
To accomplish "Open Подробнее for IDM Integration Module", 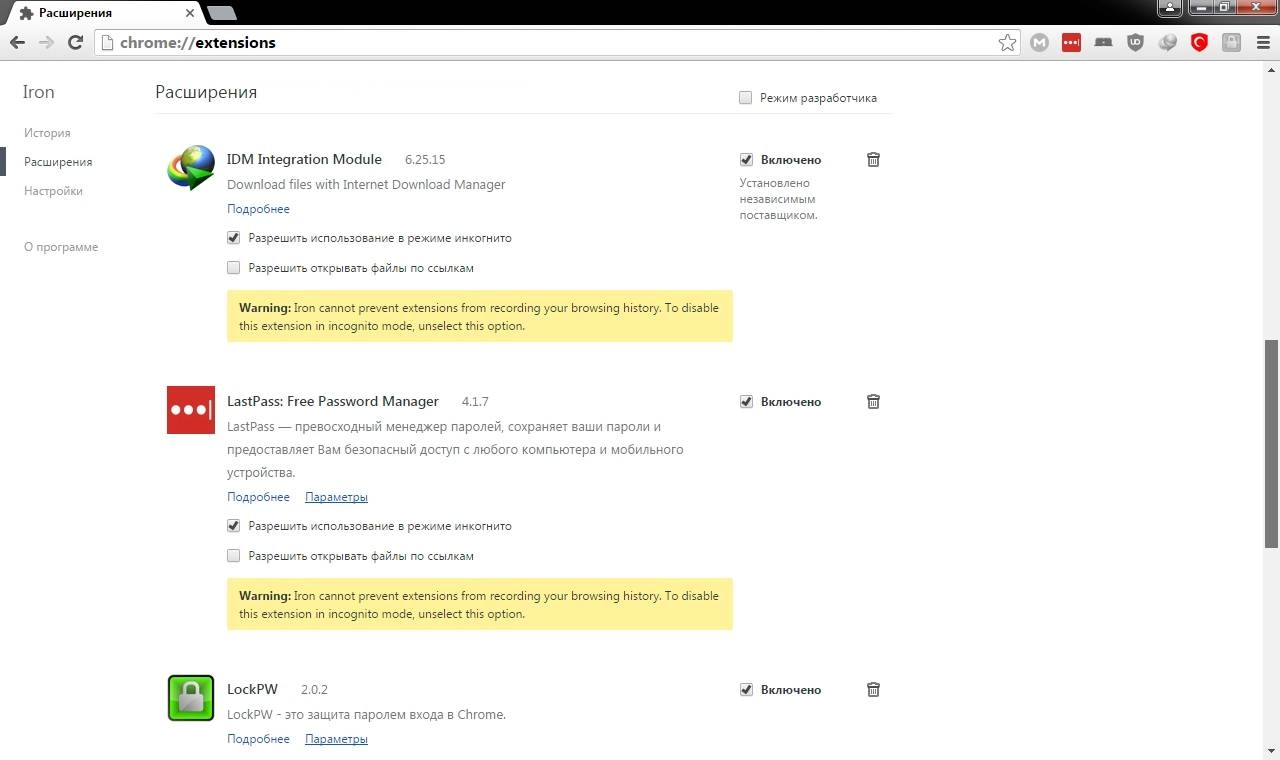I will 258,209.
